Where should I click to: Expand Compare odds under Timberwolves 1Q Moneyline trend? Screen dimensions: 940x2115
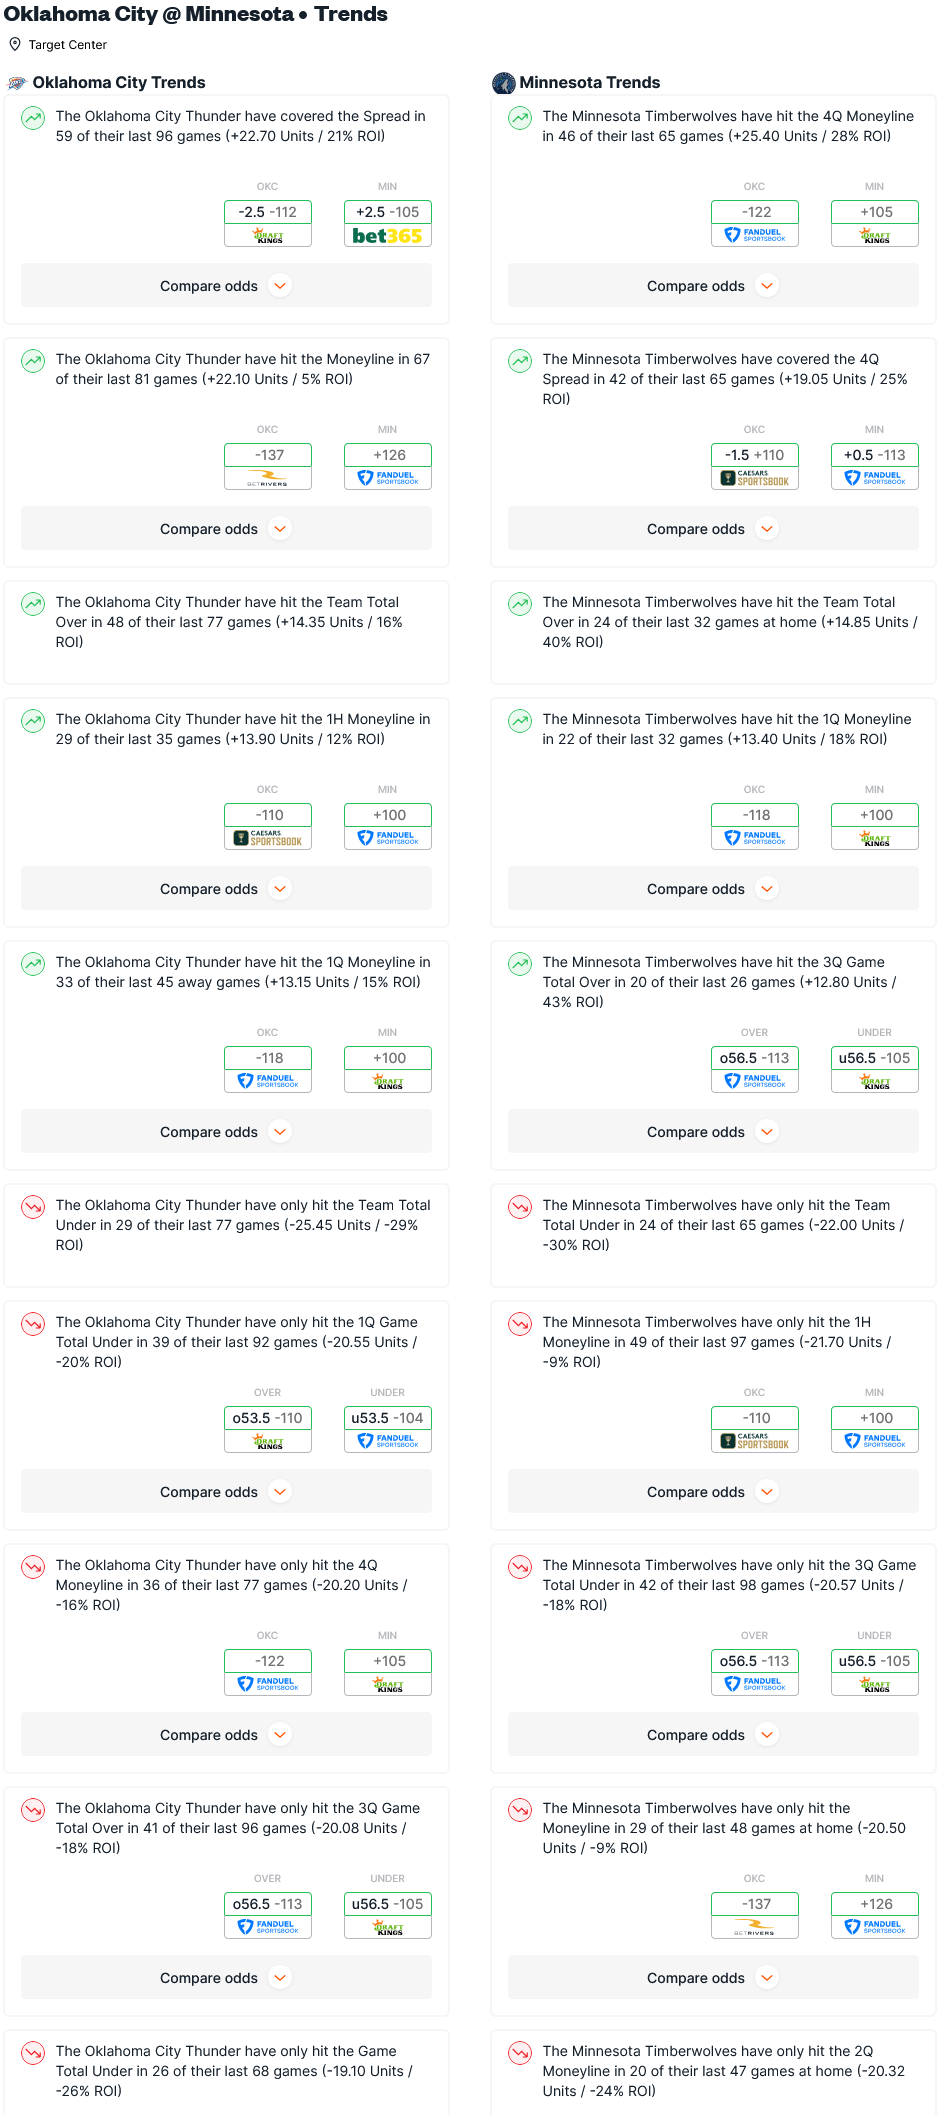pos(713,889)
